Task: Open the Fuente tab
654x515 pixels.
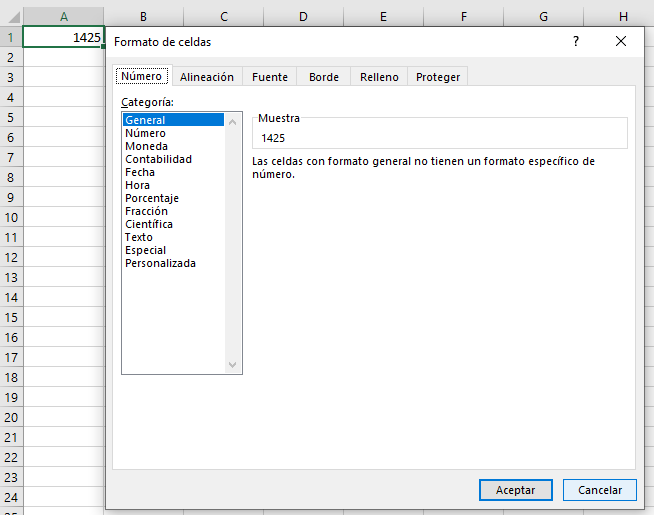Action: 270,77
